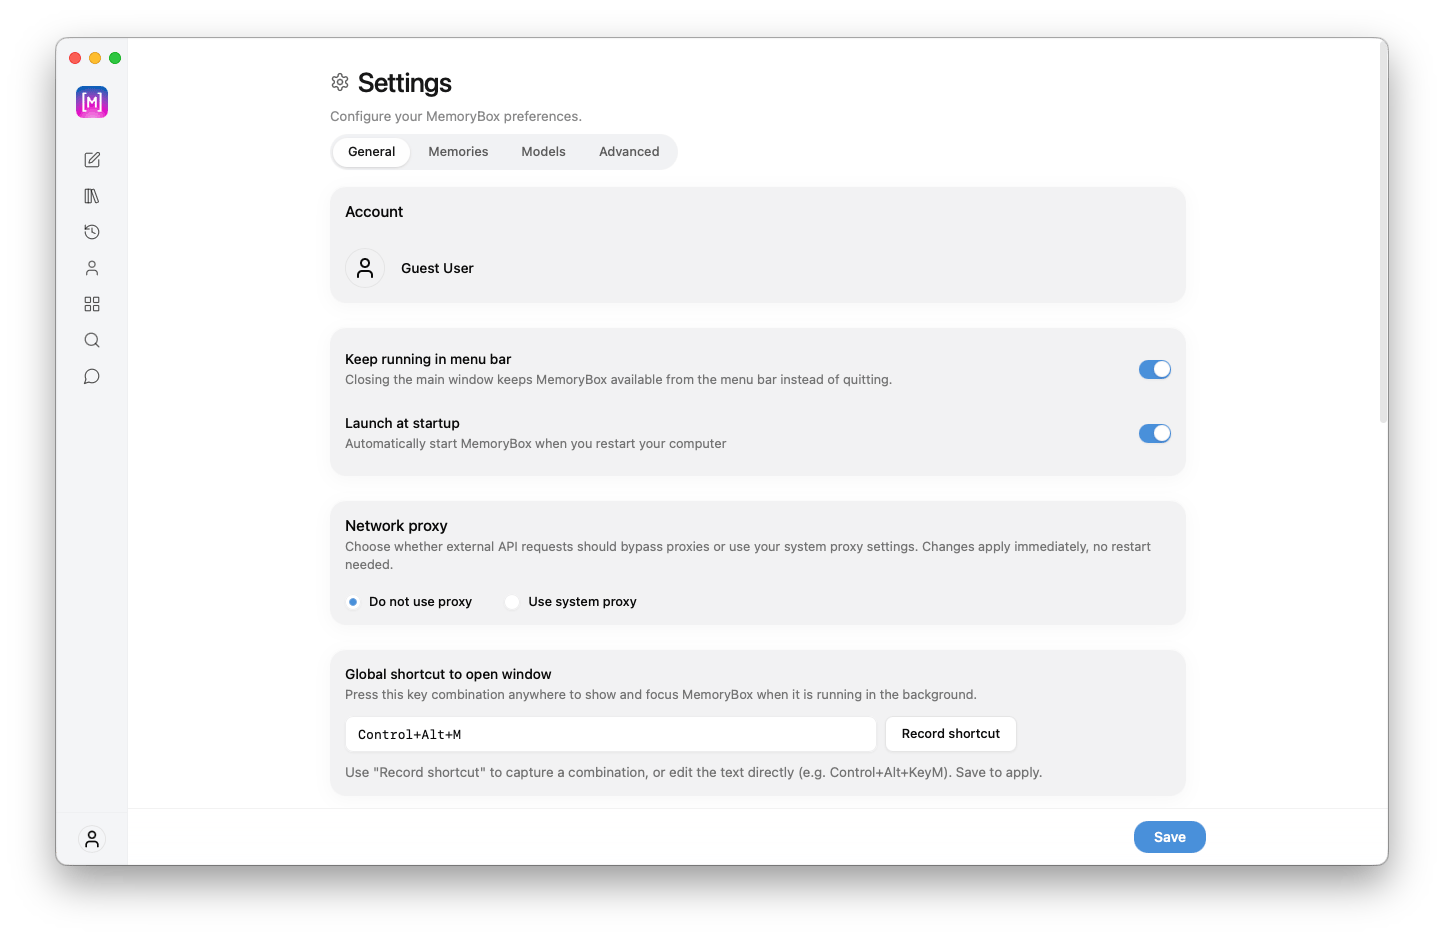Open the new note compose icon

click(x=92, y=160)
